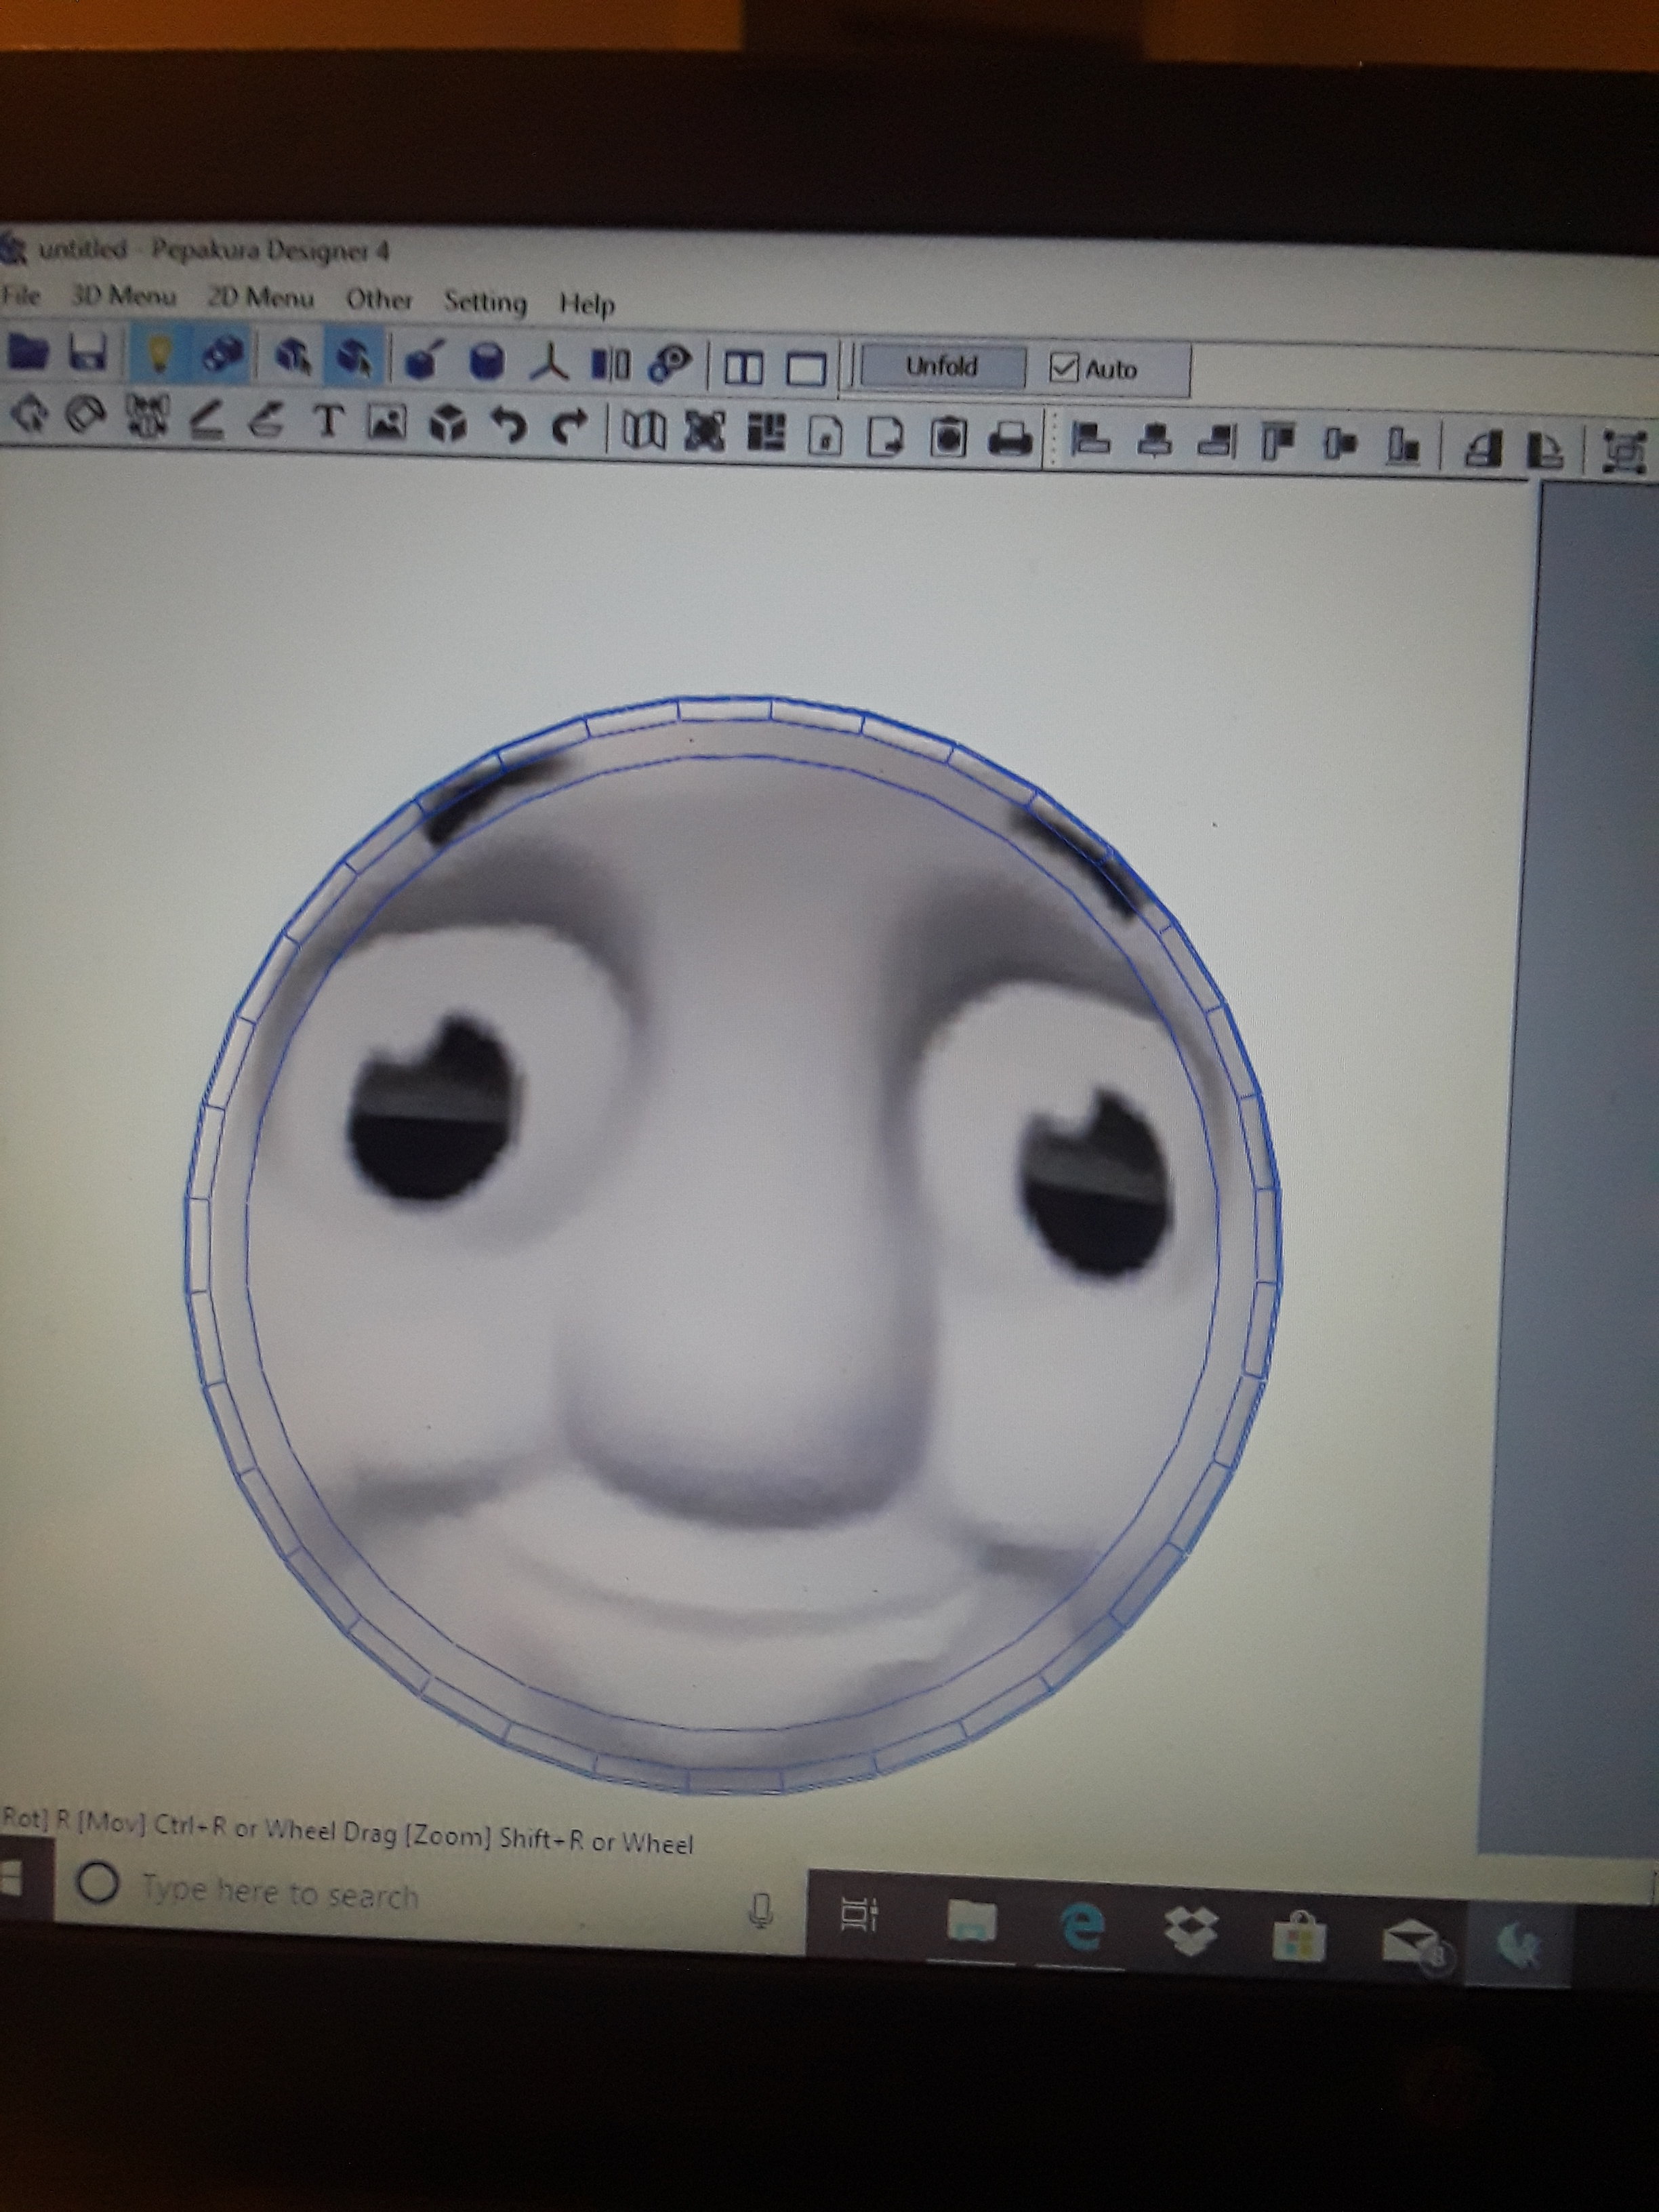Screen dimensions: 1659x2212
Task: Click the blue cylinder solid view icon
Action: [x=487, y=362]
